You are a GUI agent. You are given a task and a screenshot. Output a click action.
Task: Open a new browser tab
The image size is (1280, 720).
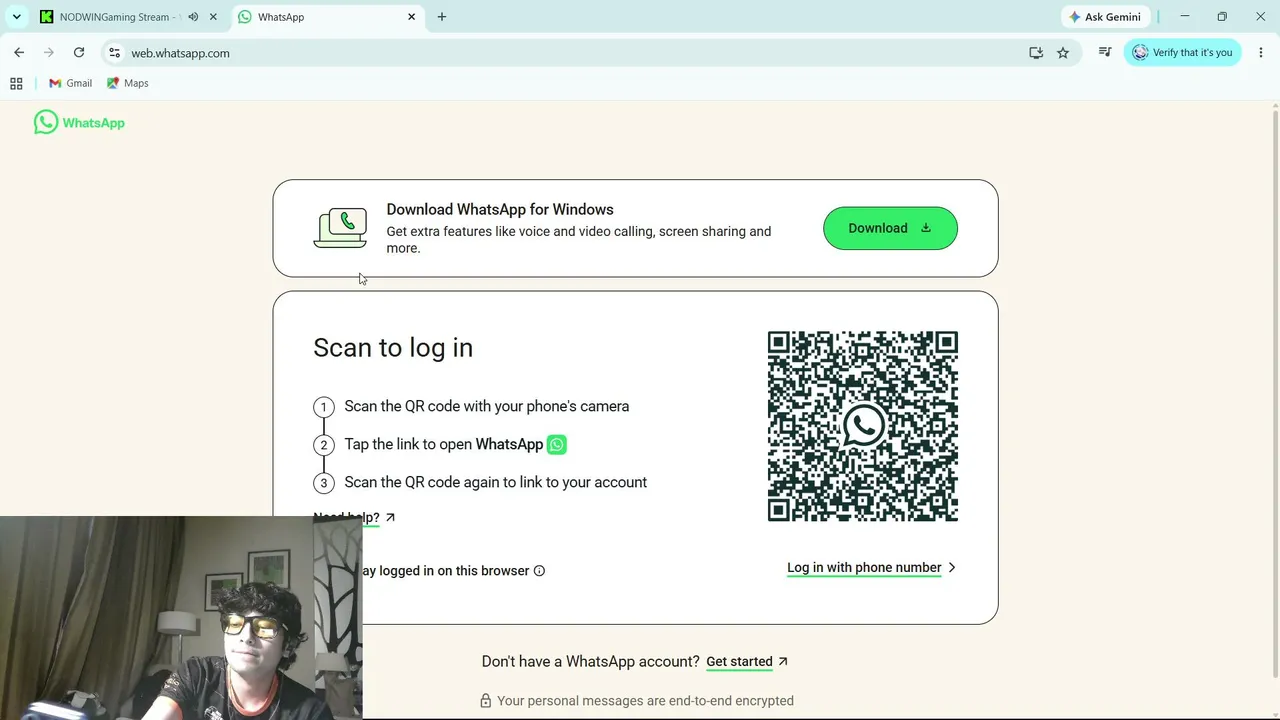coord(442,17)
